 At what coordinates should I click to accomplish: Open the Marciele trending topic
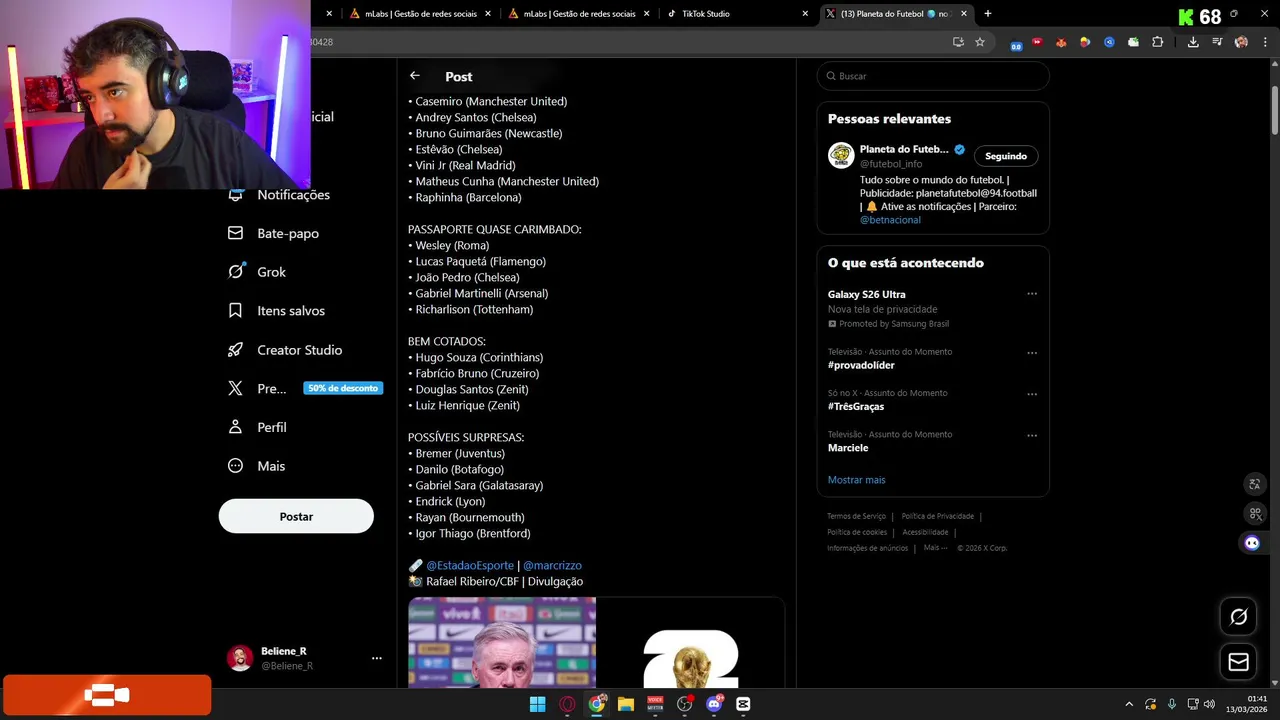848,448
